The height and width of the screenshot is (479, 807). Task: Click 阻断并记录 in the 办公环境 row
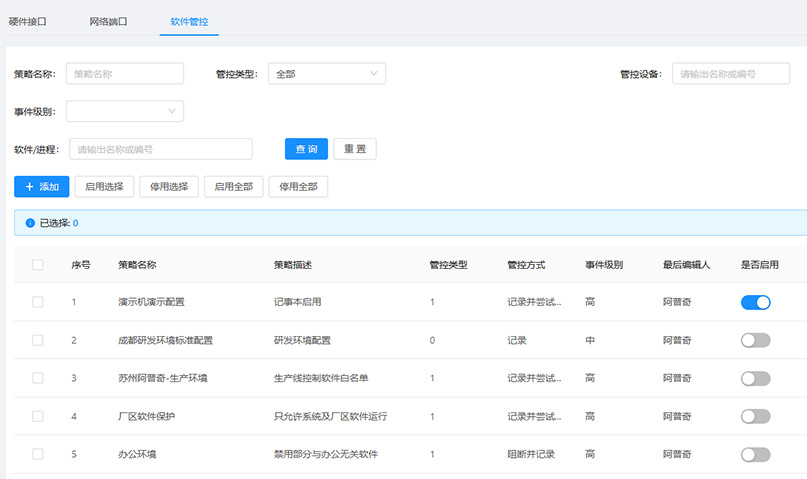[x=531, y=454]
